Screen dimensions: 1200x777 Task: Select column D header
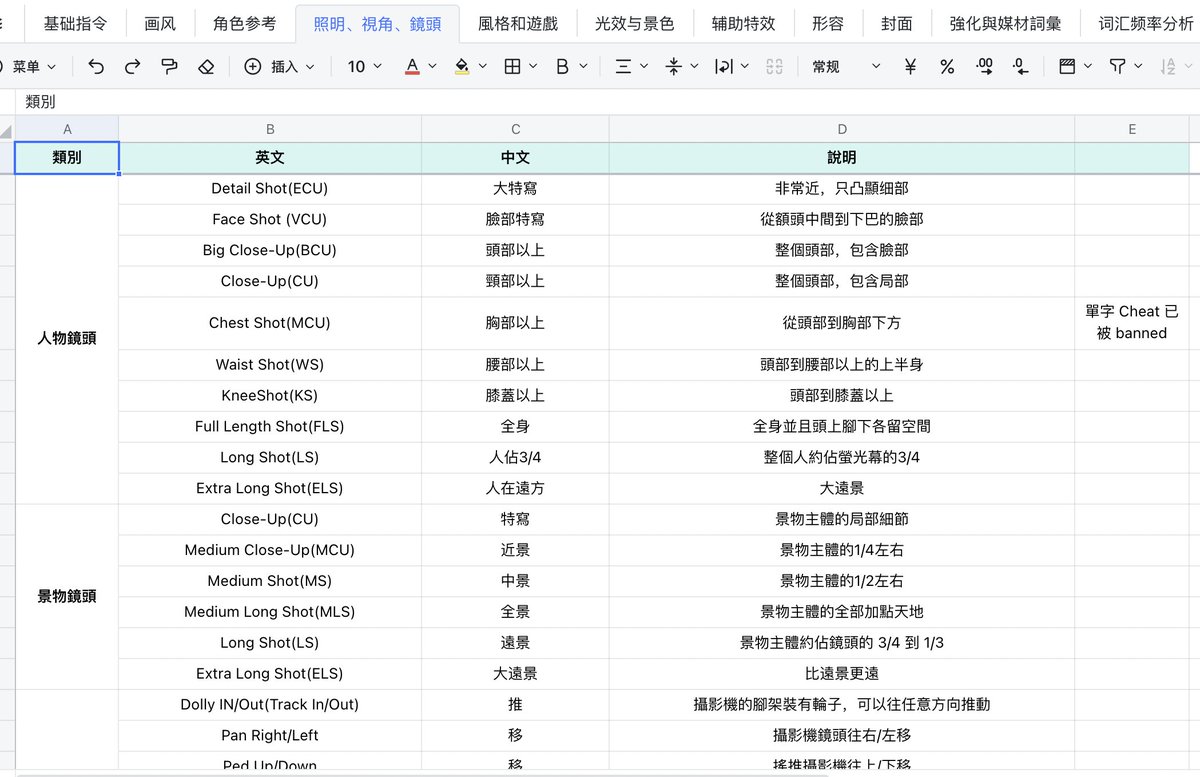click(842, 129)
